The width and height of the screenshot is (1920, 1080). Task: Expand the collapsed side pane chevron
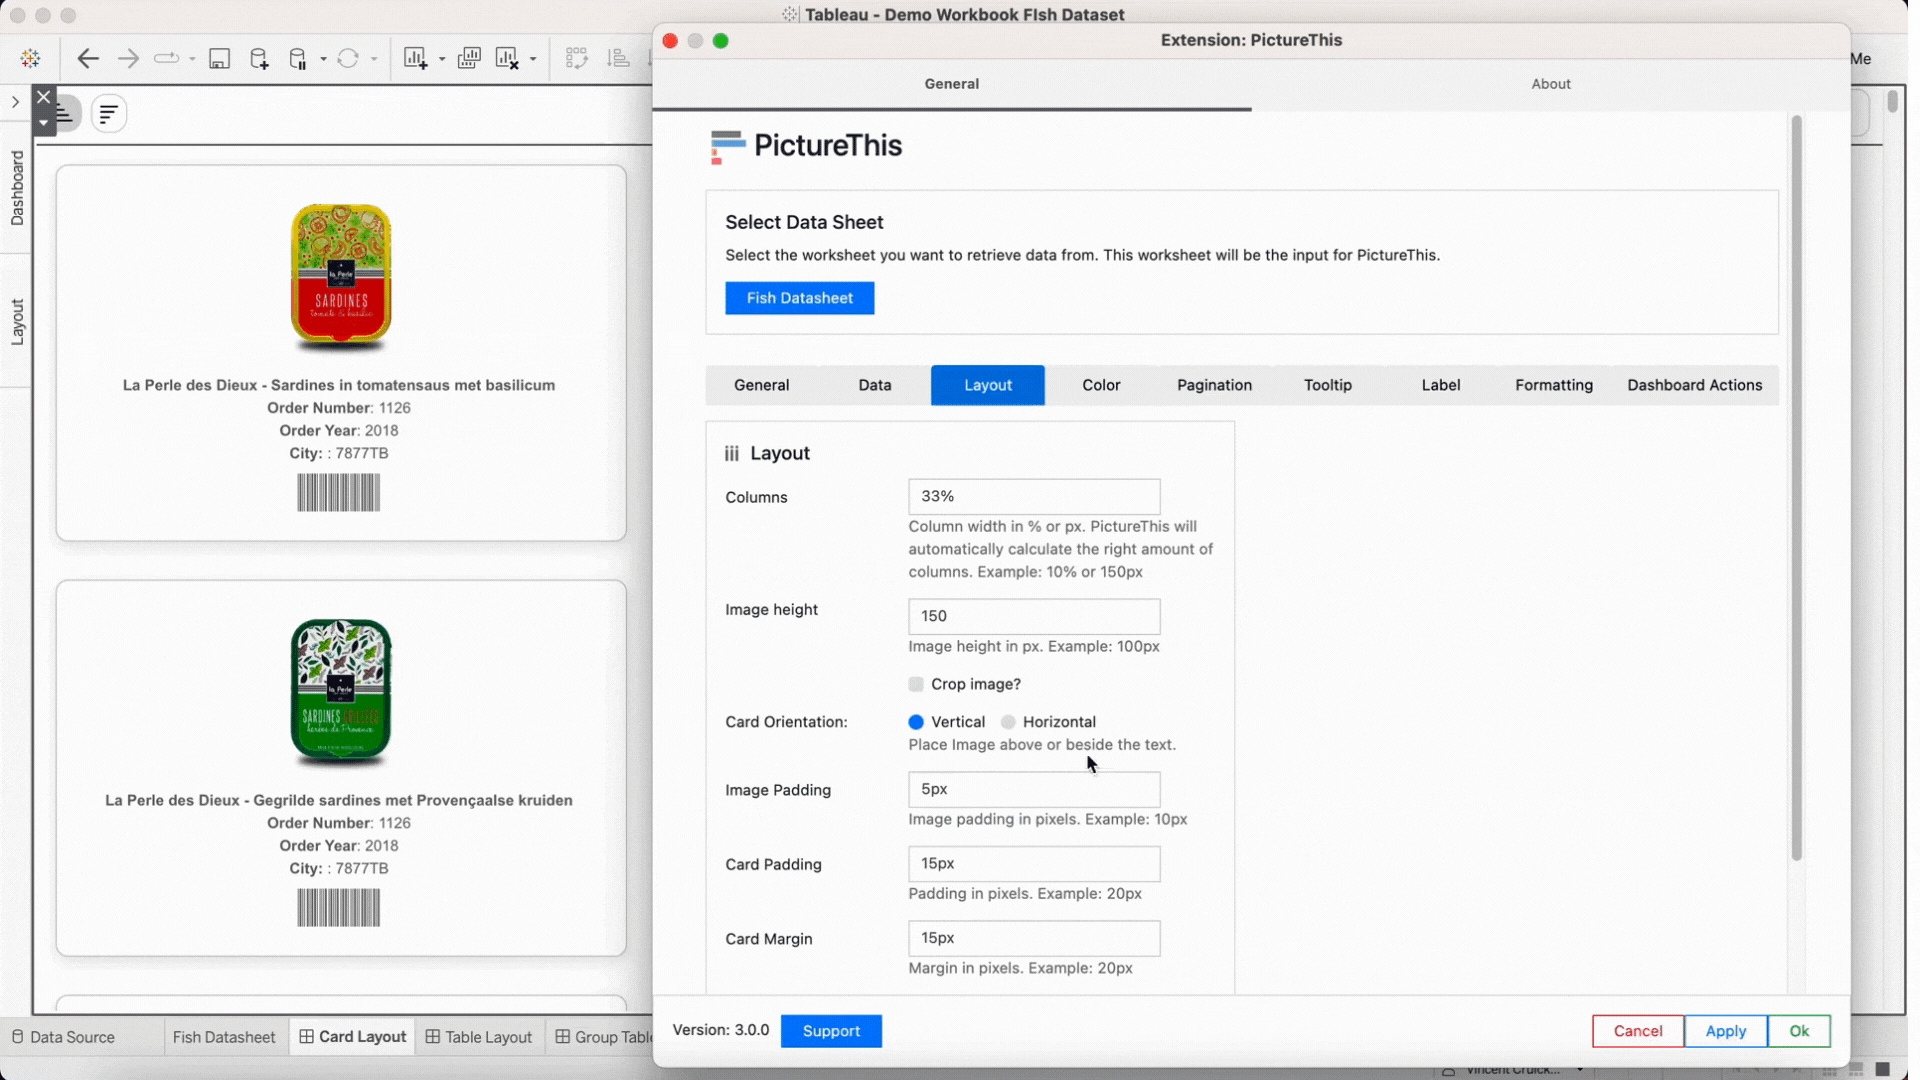click(x=15, y=102)
